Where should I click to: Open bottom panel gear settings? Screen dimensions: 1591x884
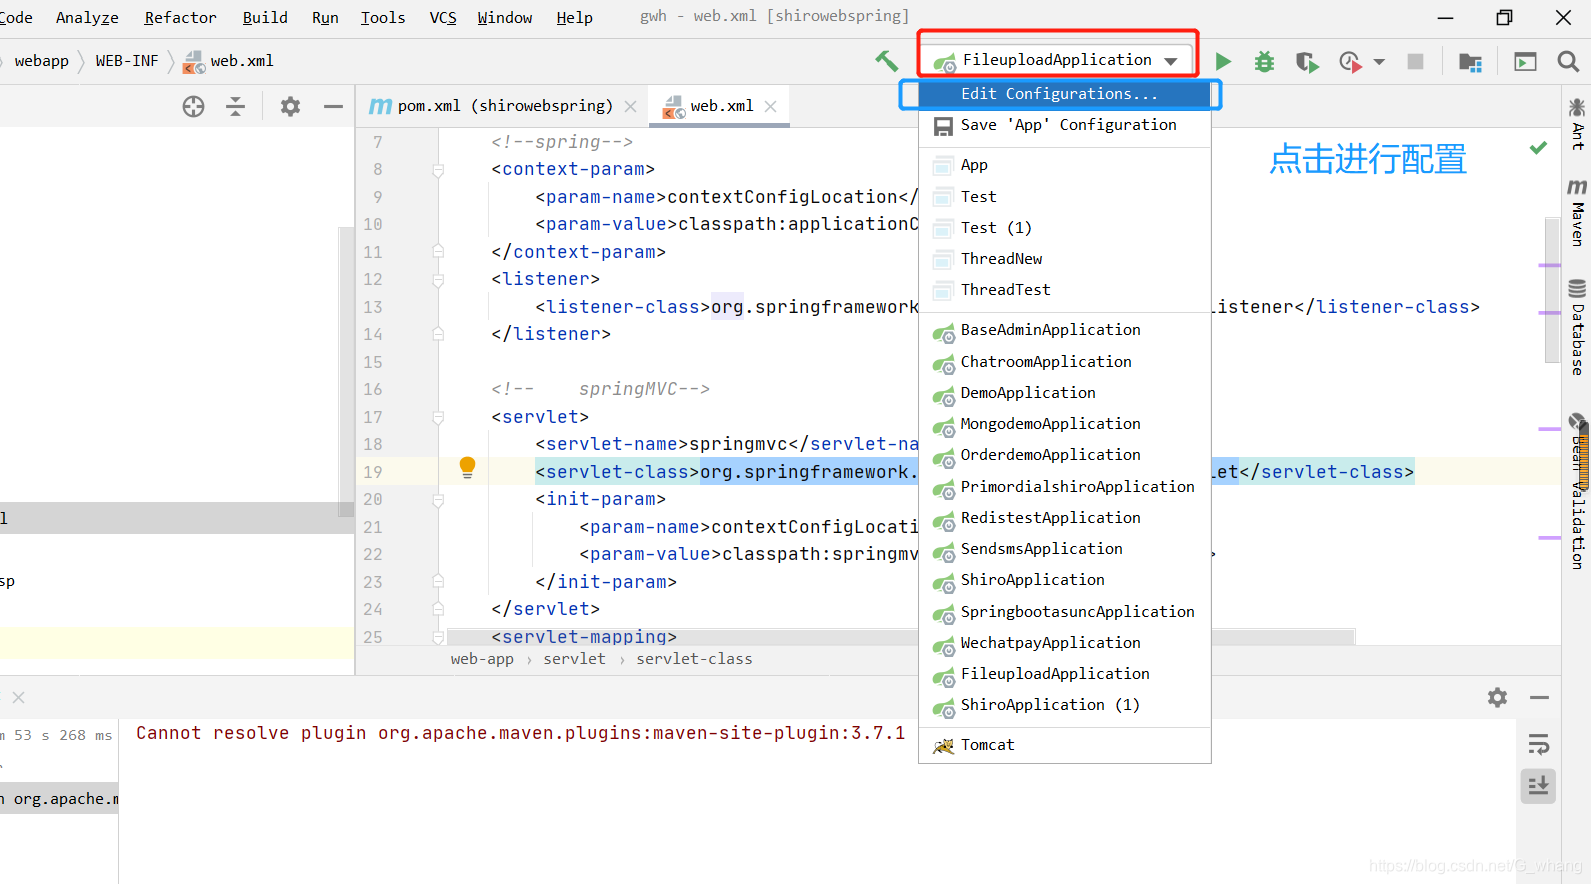[x=1497, y=697]
